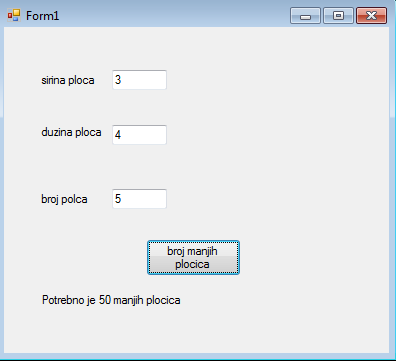Click empty title bar area beside Form1

click(173, 15)
